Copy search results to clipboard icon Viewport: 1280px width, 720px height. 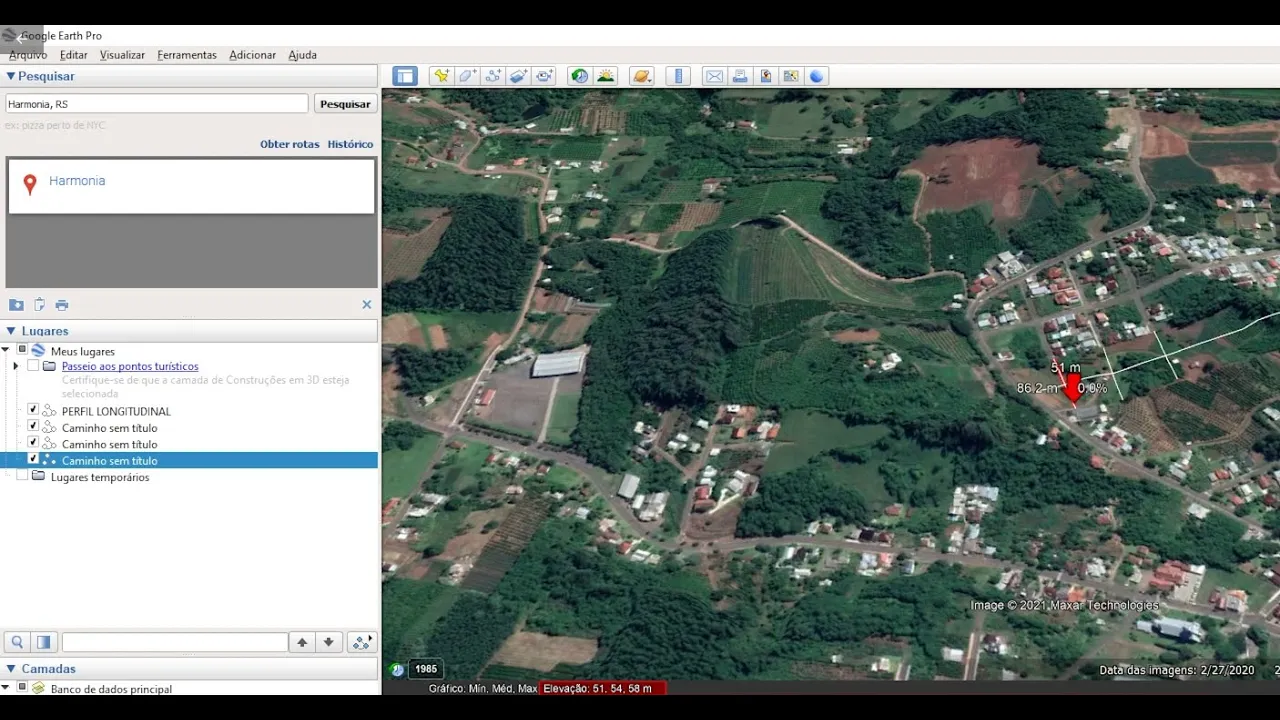point(39,305)
